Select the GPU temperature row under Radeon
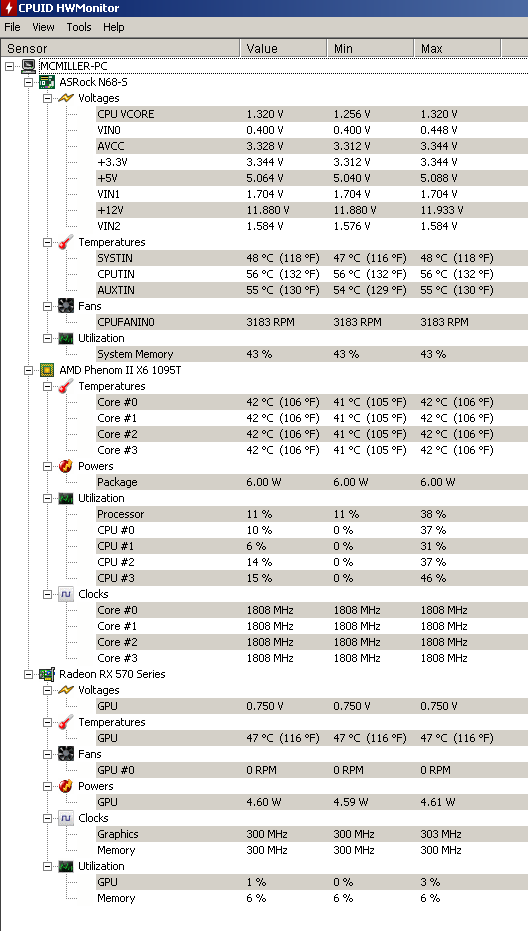Screen dimensions: 528x931 (x=312, y=738)
